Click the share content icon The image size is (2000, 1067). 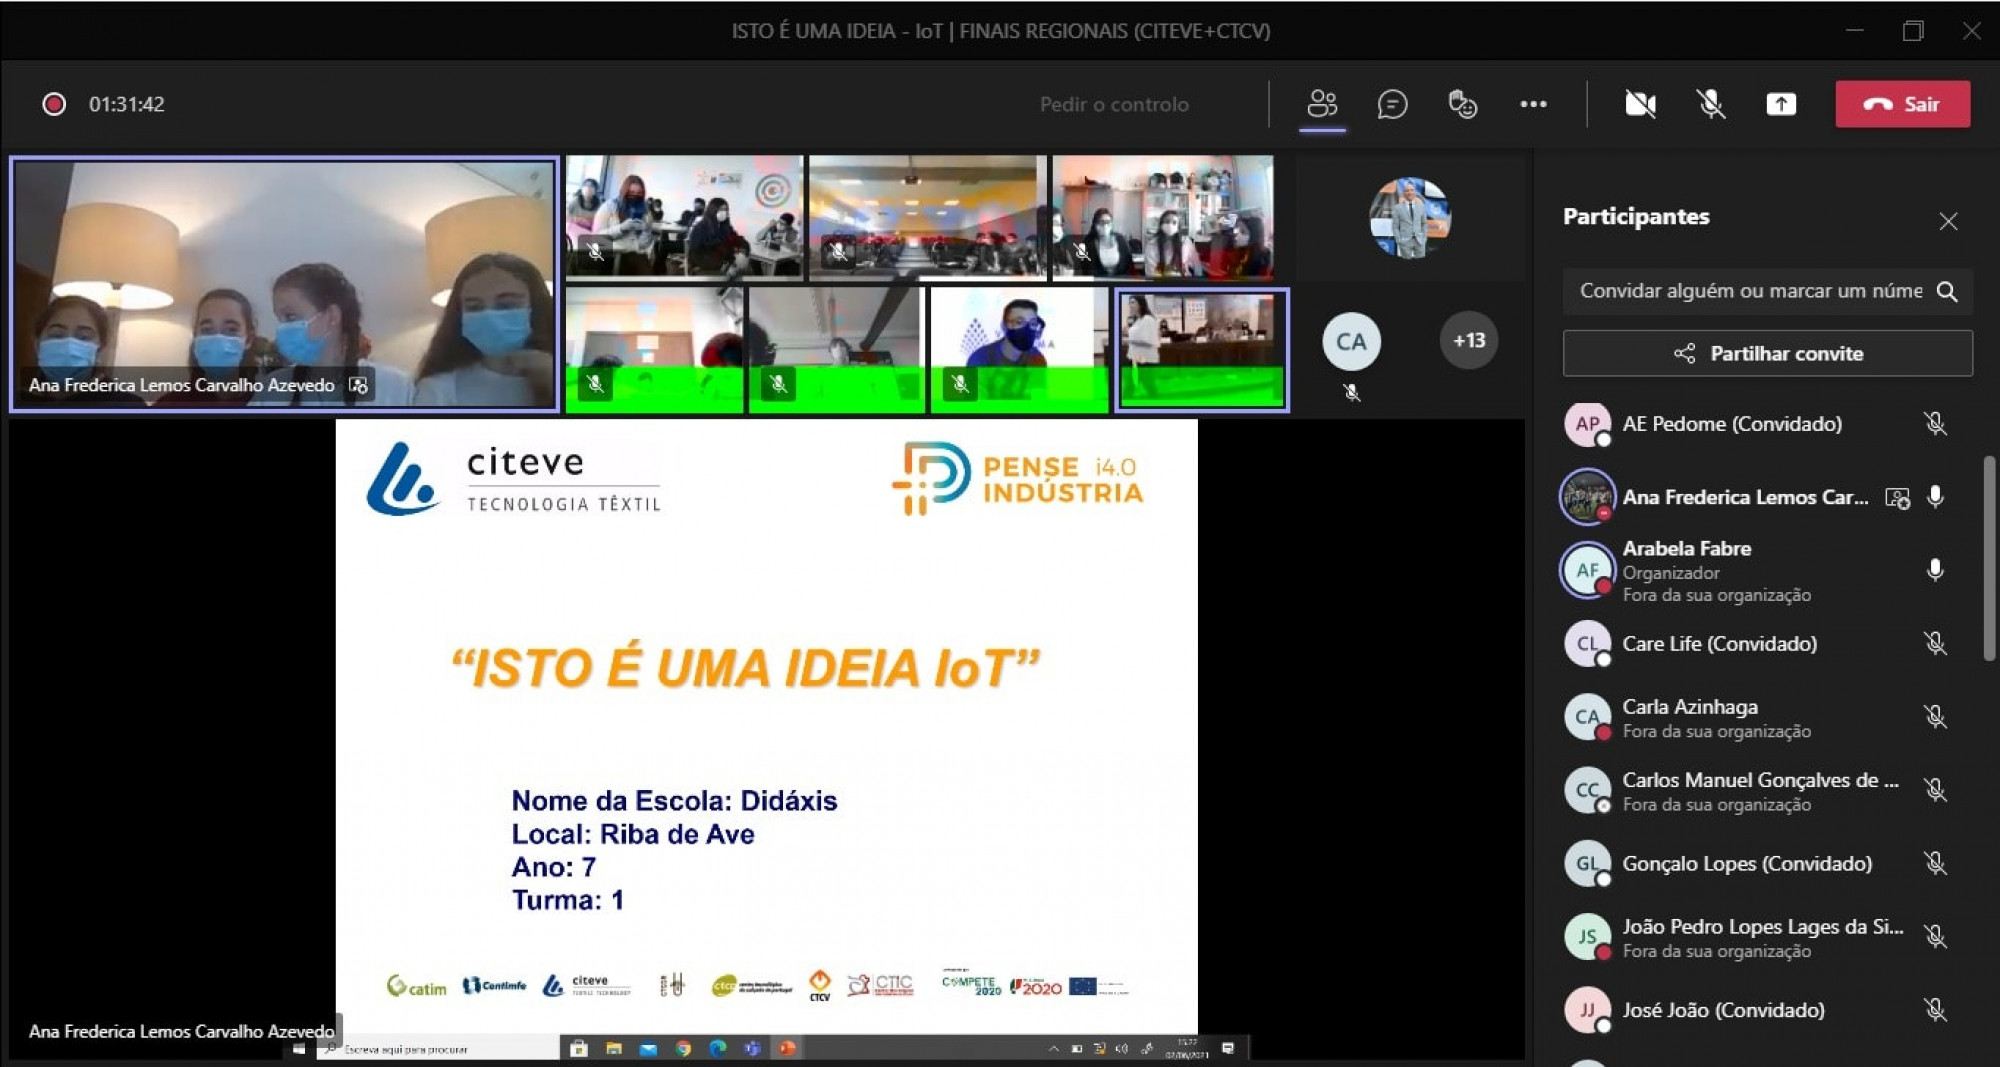(1781, 104)
